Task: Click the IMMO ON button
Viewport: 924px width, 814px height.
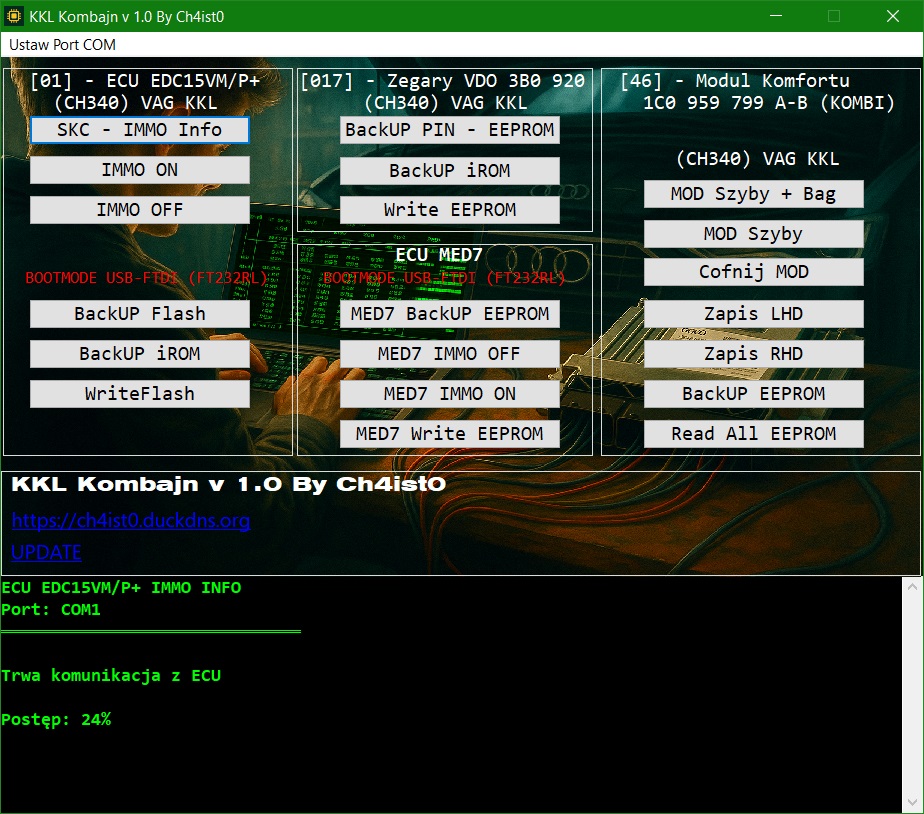Action: click(x=140, y=170)
